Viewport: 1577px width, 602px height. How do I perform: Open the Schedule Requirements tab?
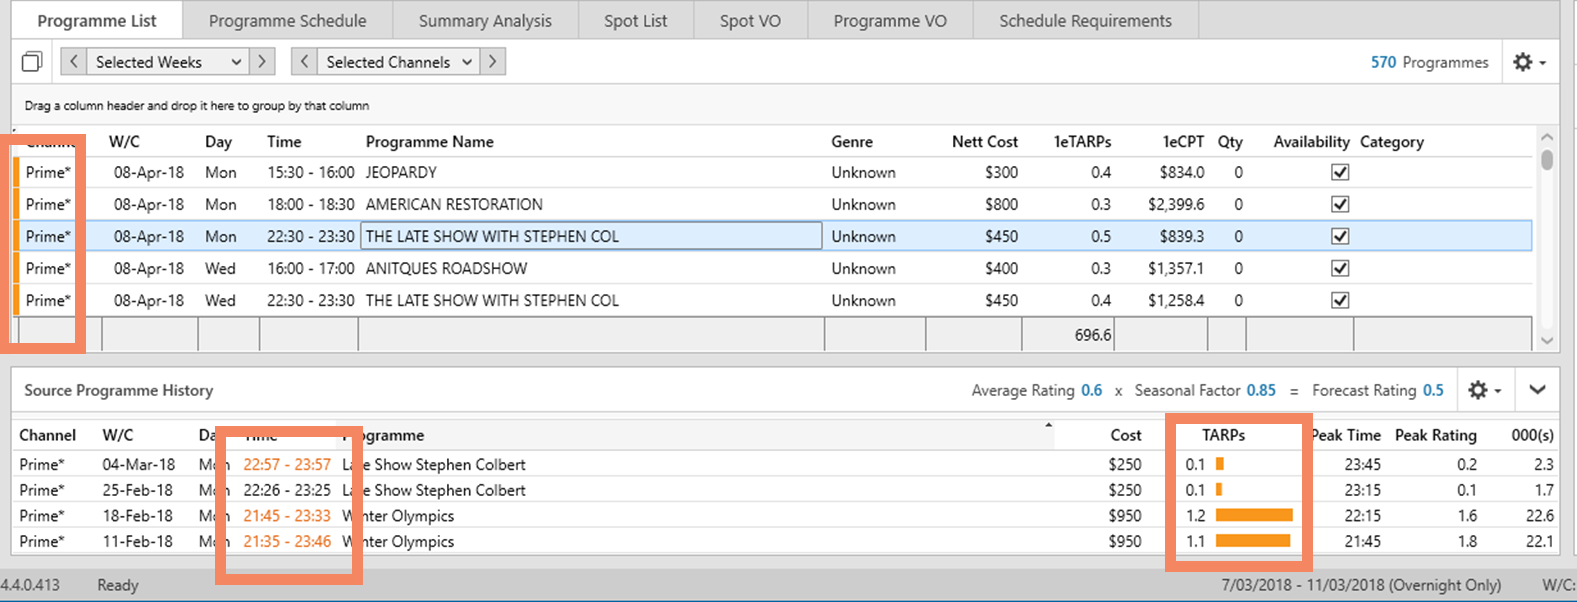pos(1086,21)
